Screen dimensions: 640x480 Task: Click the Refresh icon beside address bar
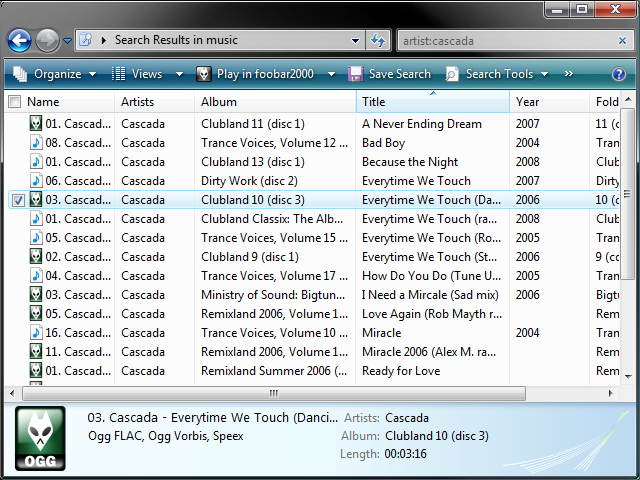click(378, 40)
